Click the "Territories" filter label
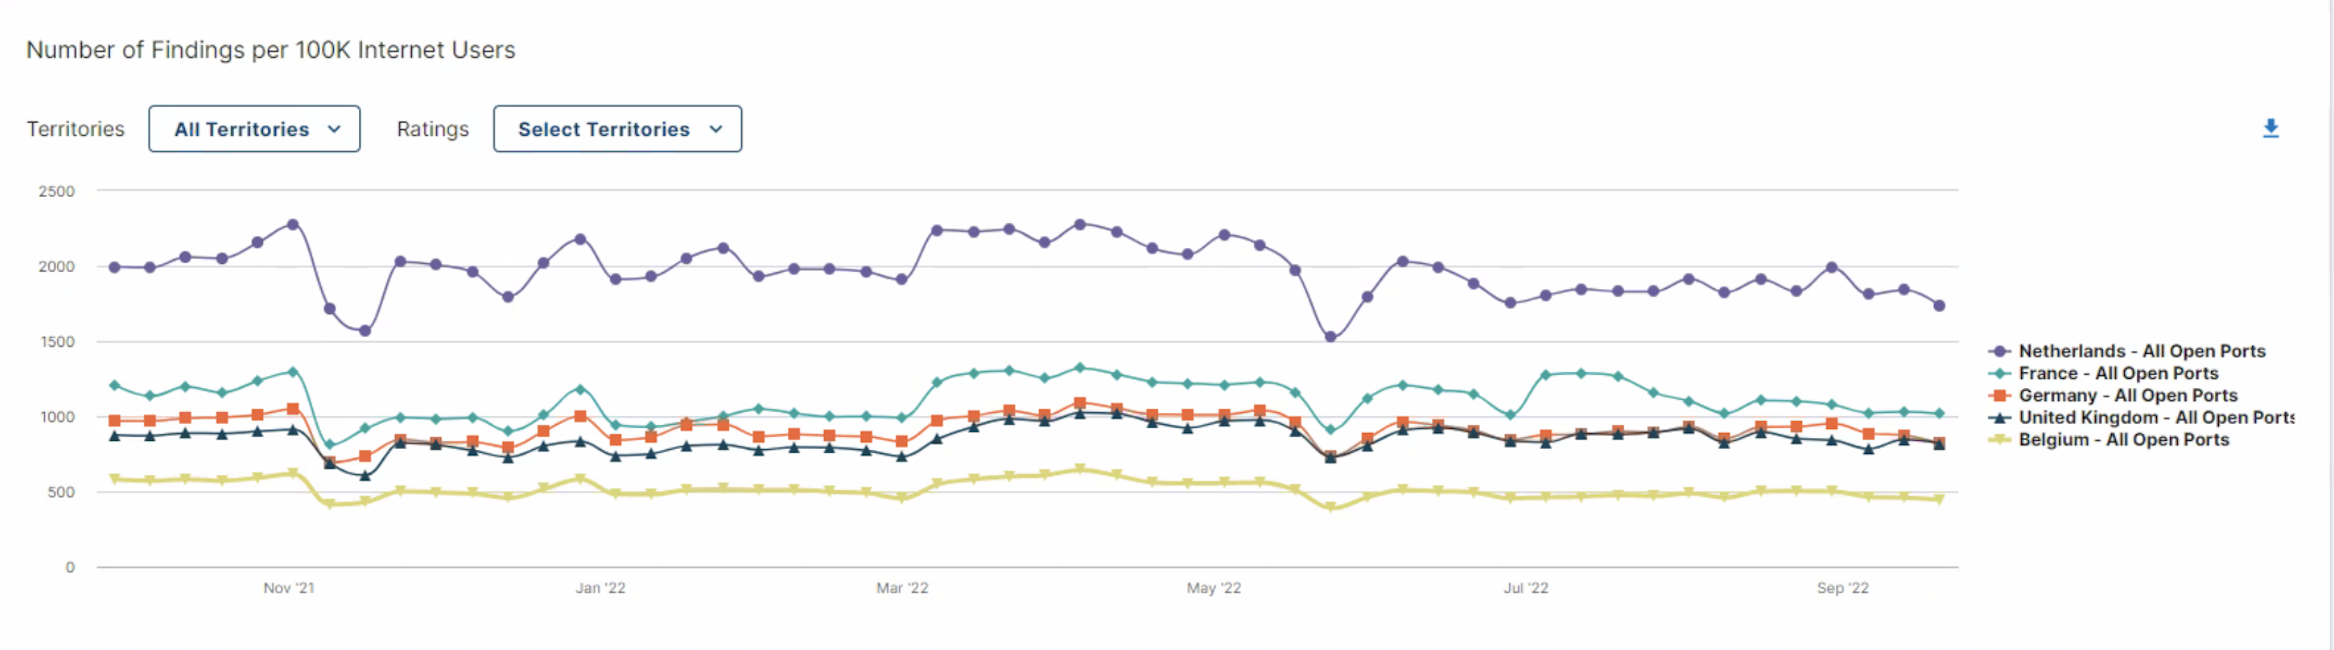Screen dimensions: 2334x650 coord(75,129)
